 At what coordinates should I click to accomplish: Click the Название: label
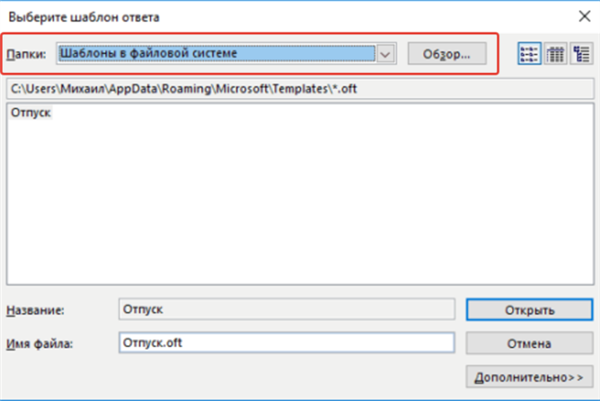[x=35, y=310]
